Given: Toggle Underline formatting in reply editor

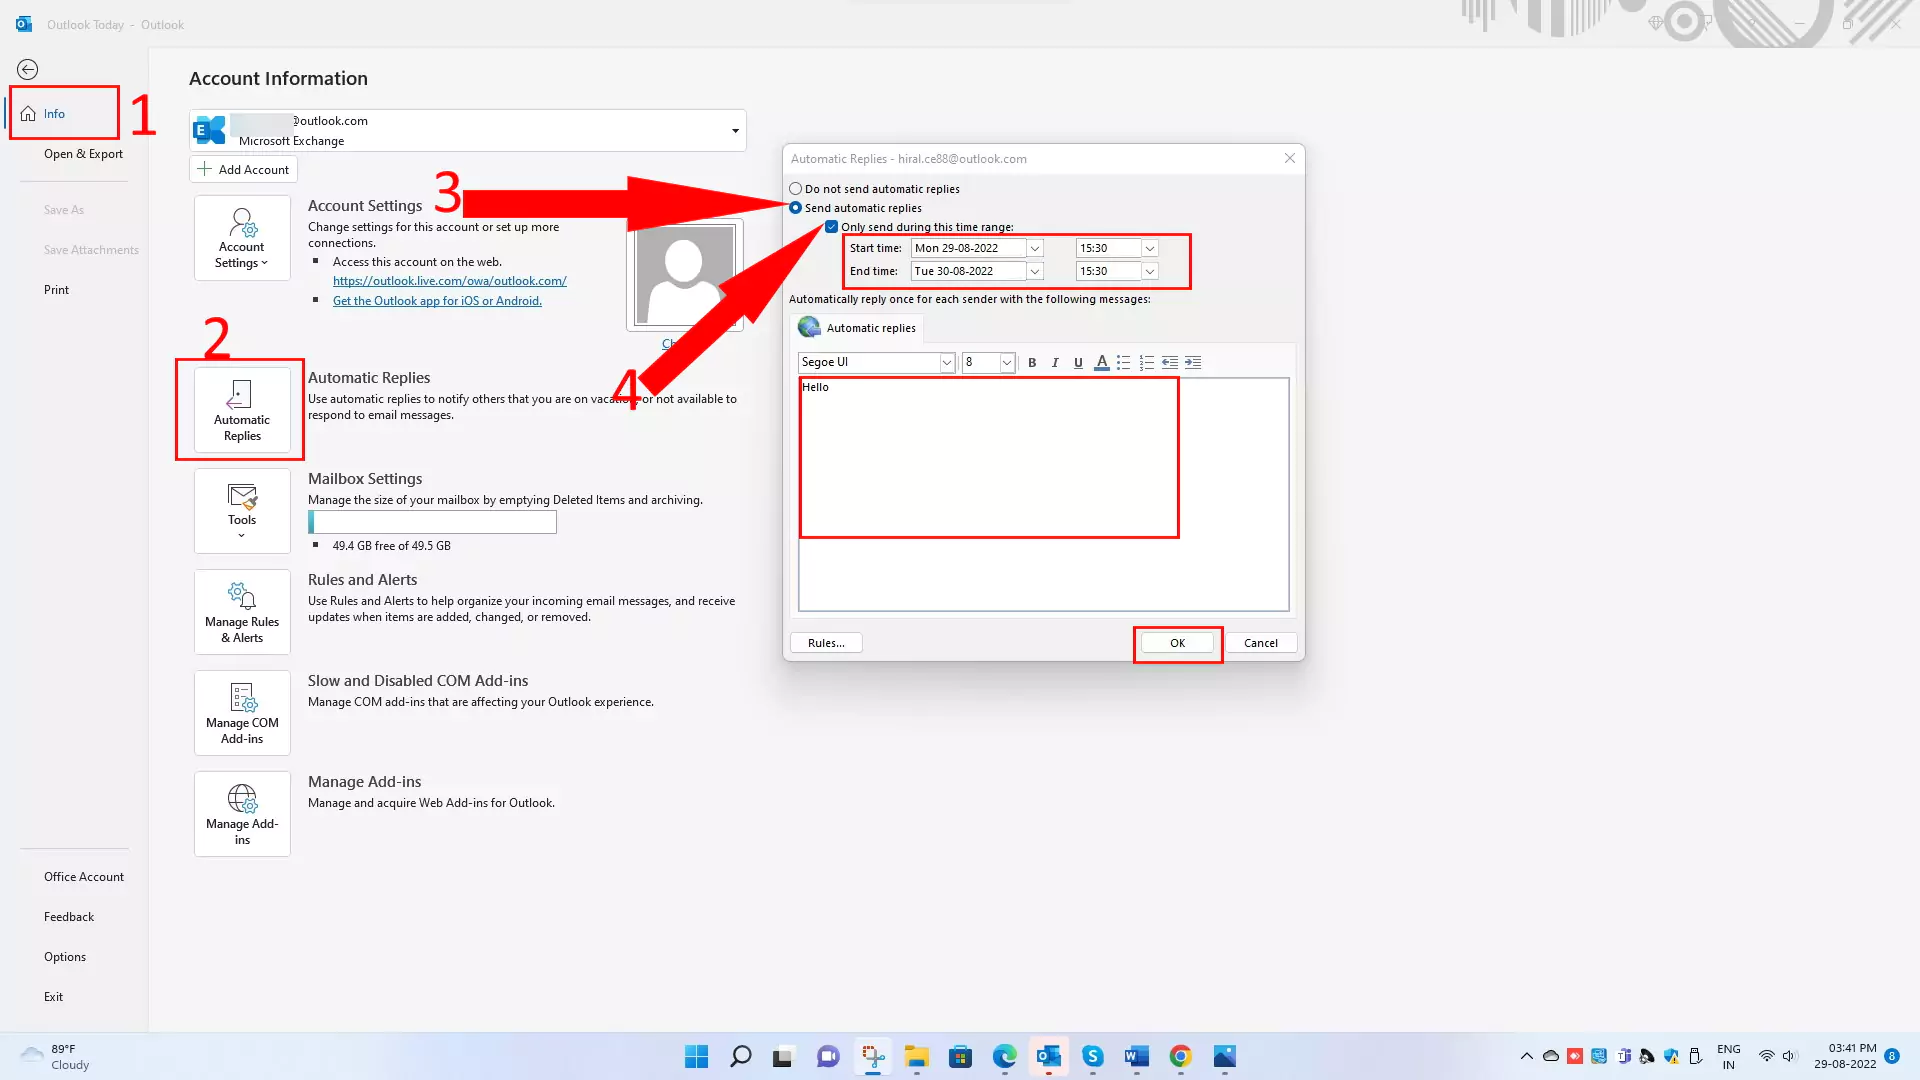Looking at the screenshot, I should 1078,363.
